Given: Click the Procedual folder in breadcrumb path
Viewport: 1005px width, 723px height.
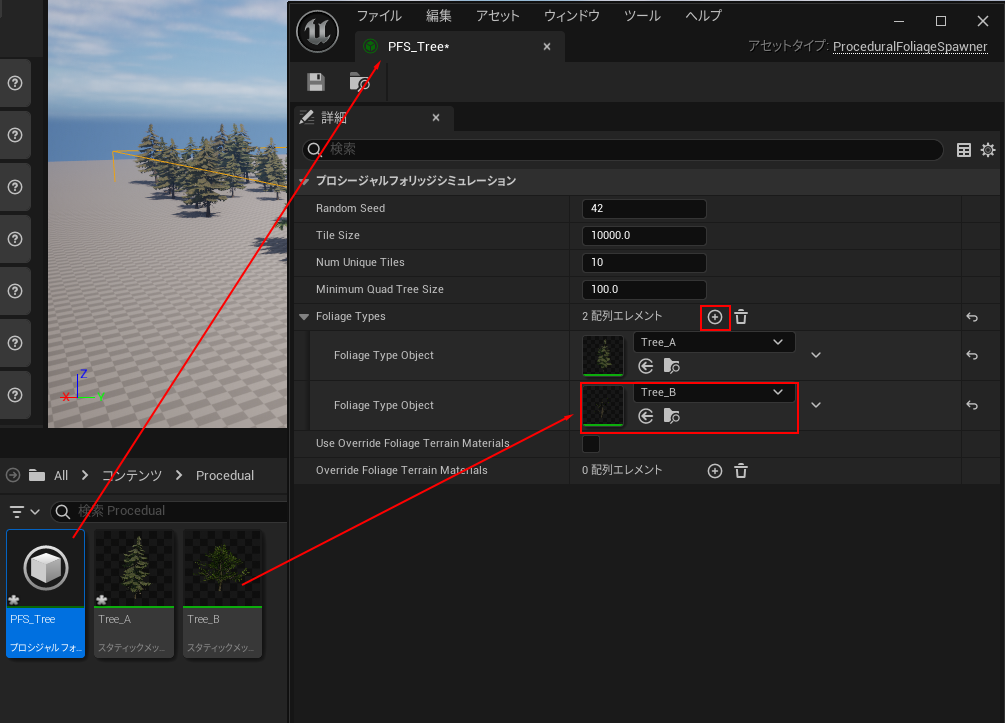Looking at the screenshot, I should pyautogui.click(x=225, y=475).
